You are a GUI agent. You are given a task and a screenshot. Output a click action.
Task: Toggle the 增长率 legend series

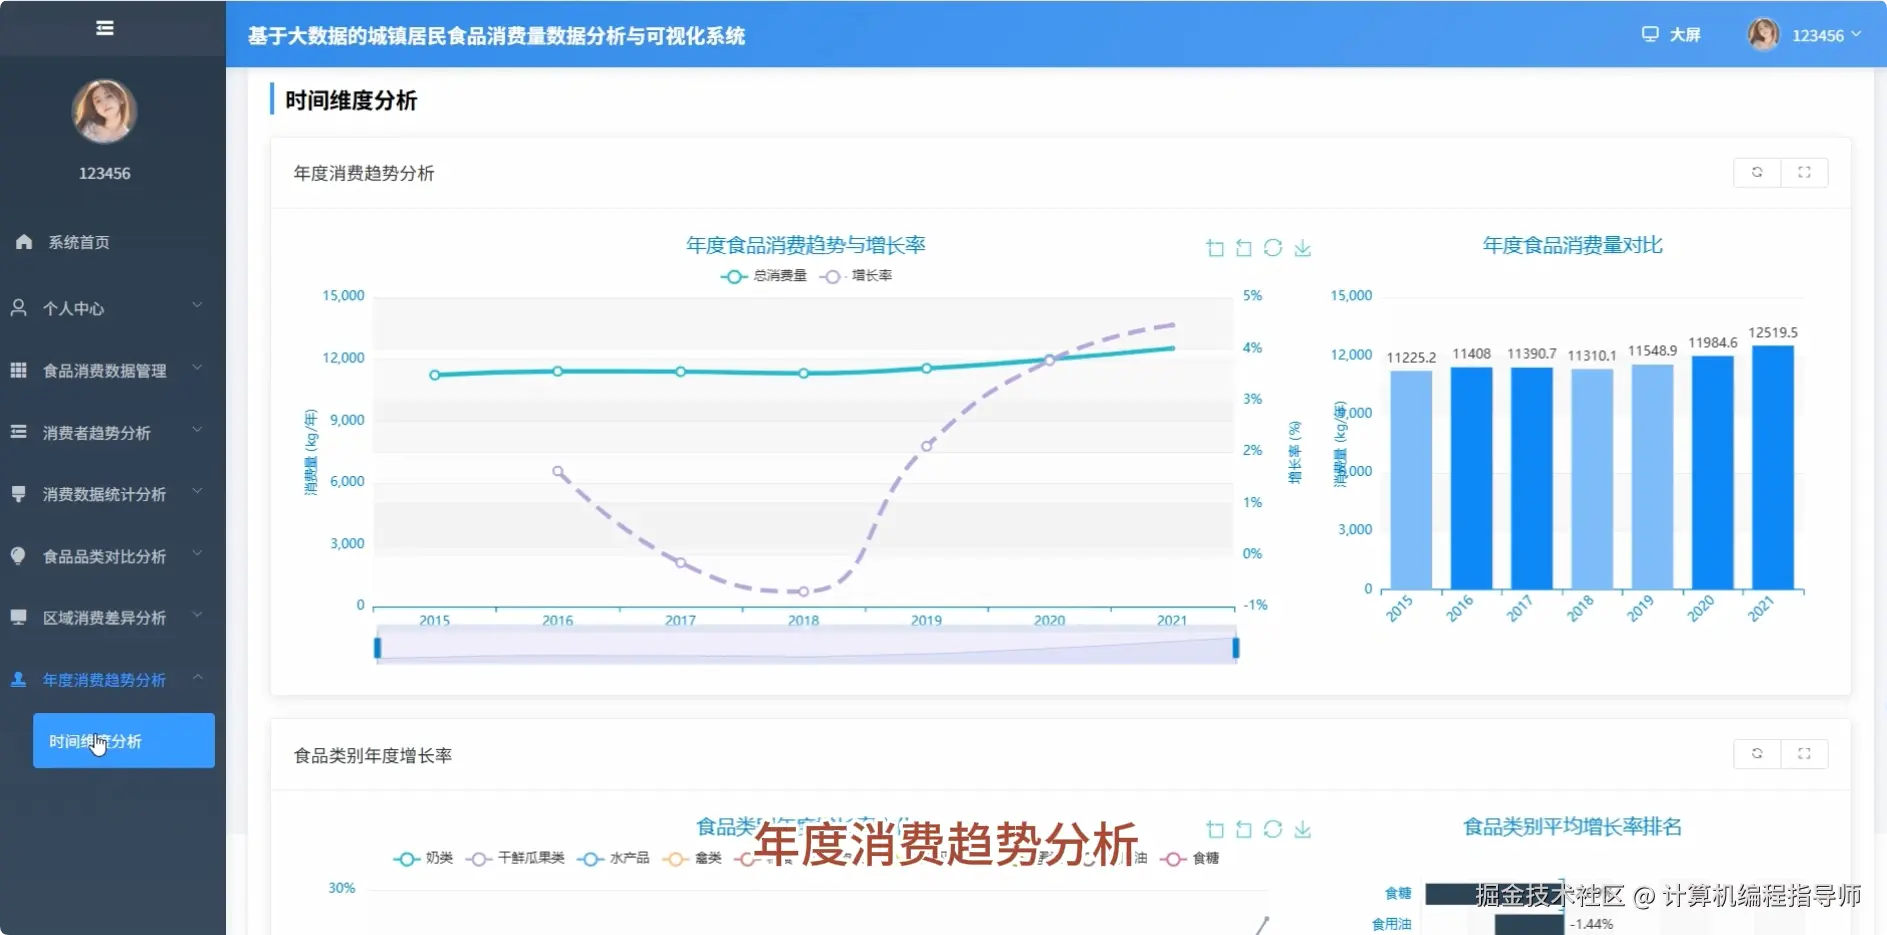coord(856,276)
